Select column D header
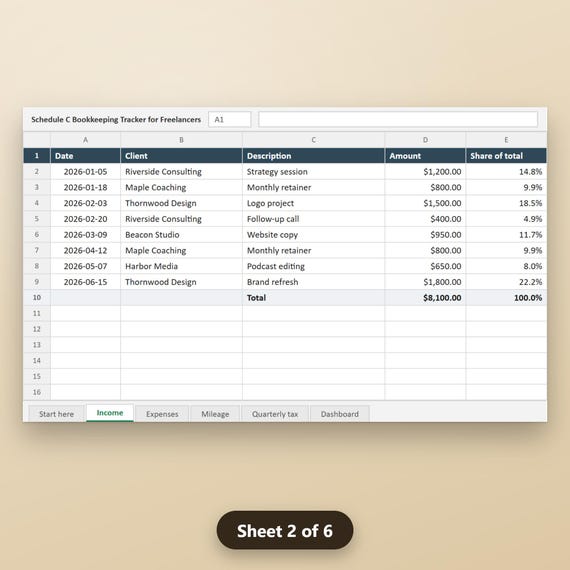570x570 pixels. 425,140
